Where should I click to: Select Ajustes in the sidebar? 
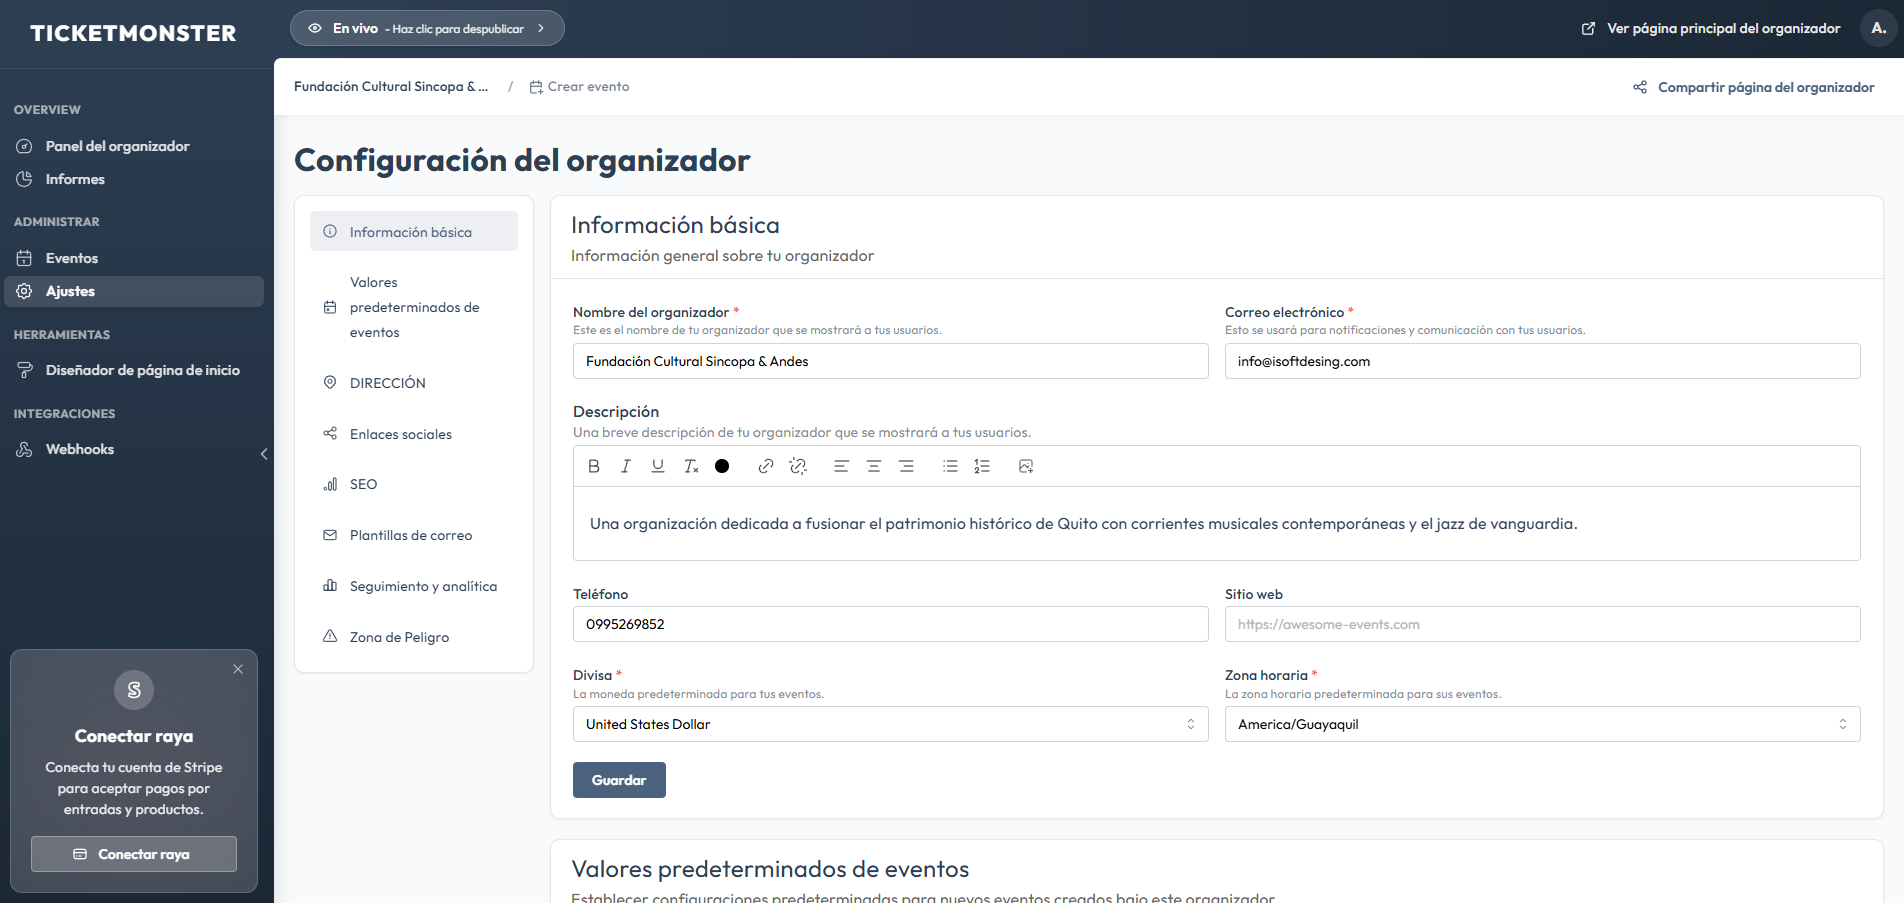pyautogui.click(x=134, y=291)
